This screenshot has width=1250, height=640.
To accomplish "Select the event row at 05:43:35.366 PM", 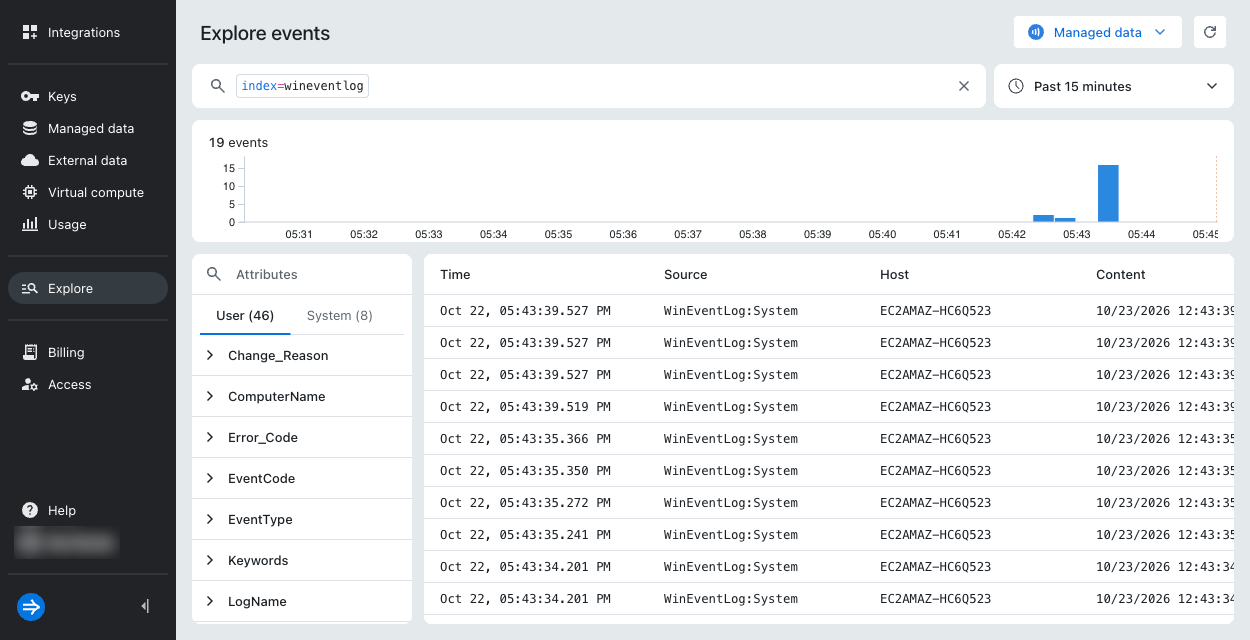I will click(829, 439).
